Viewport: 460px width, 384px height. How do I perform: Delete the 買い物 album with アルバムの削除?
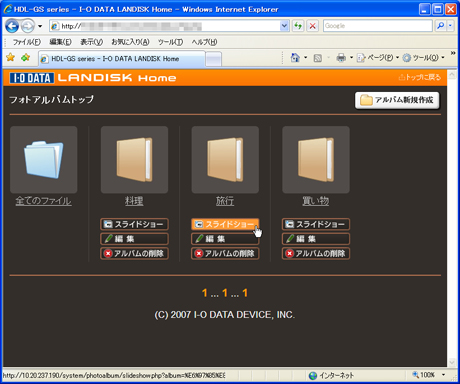tap(316, 253)
